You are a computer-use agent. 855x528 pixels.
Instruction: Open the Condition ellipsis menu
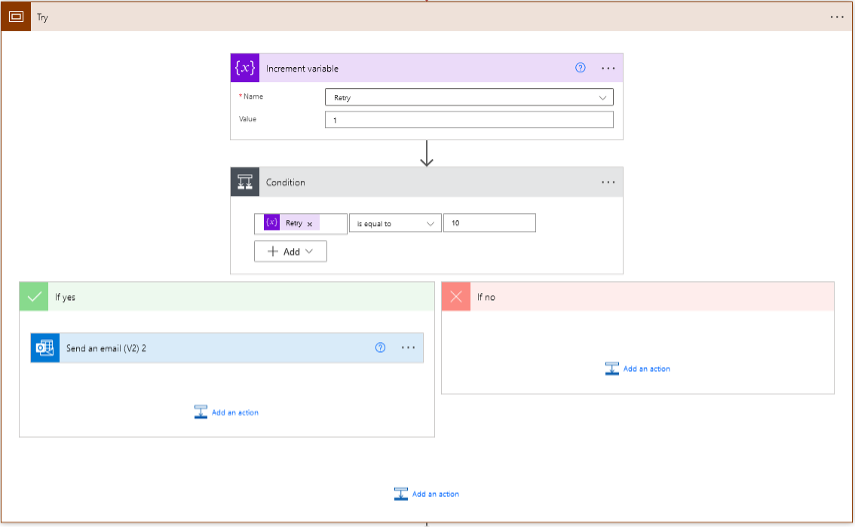608,182
